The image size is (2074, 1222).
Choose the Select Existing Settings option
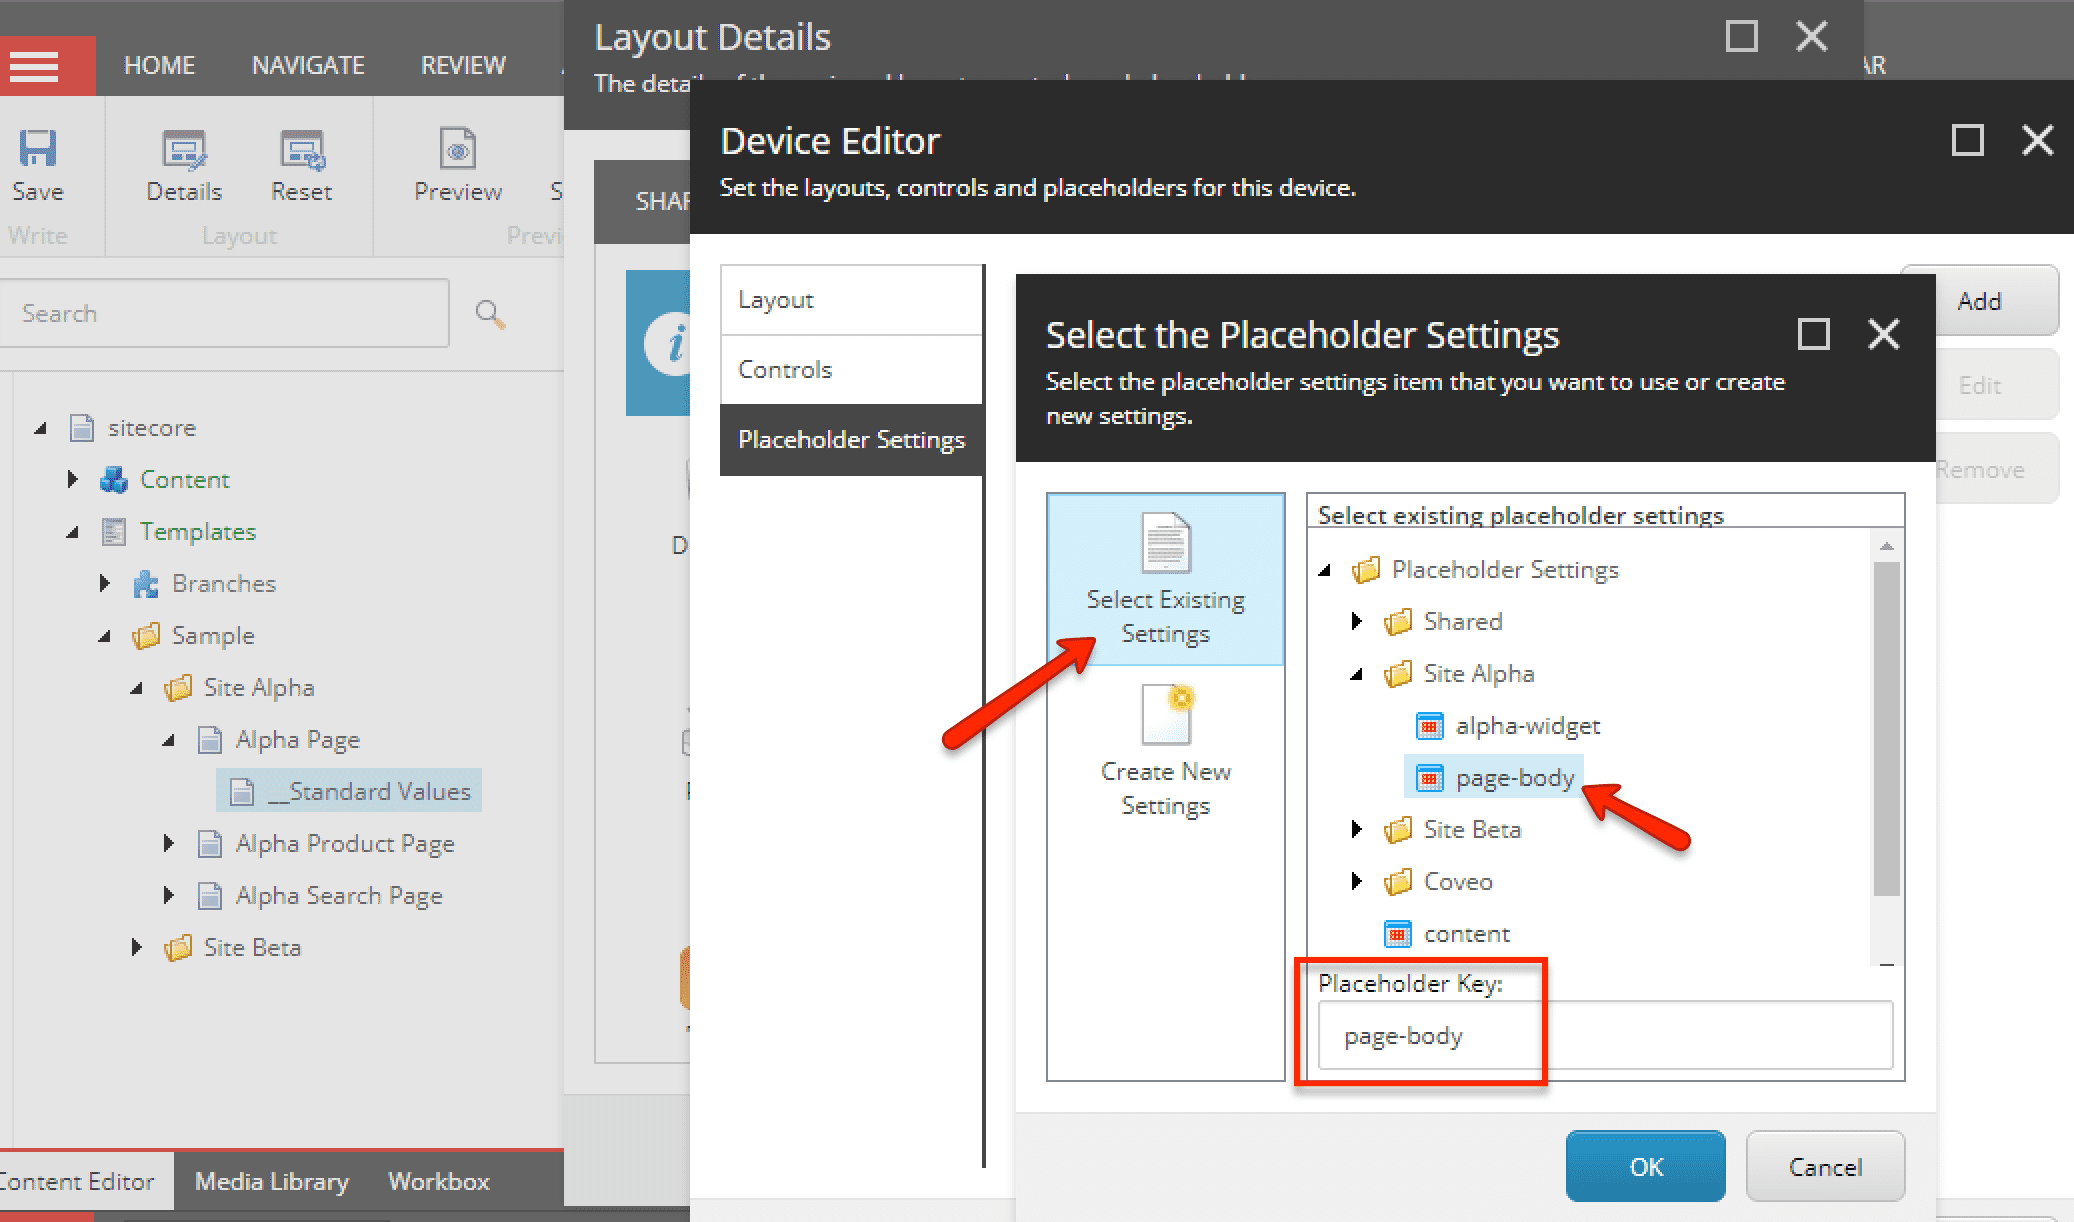coord(1166,579)
